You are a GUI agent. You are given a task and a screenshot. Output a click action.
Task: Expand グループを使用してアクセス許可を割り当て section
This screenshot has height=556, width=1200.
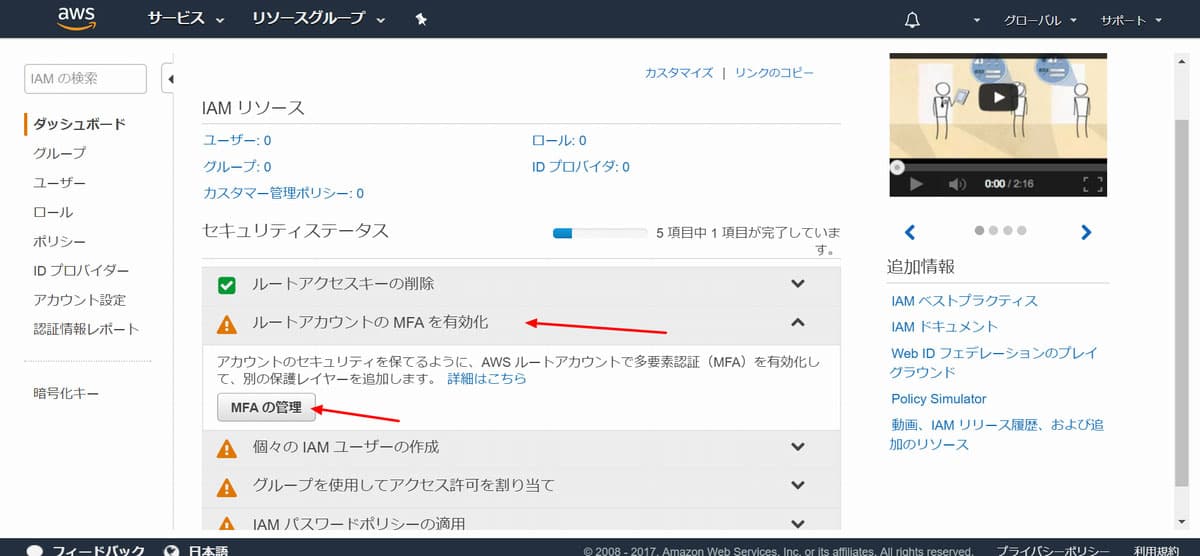point(798,485)
